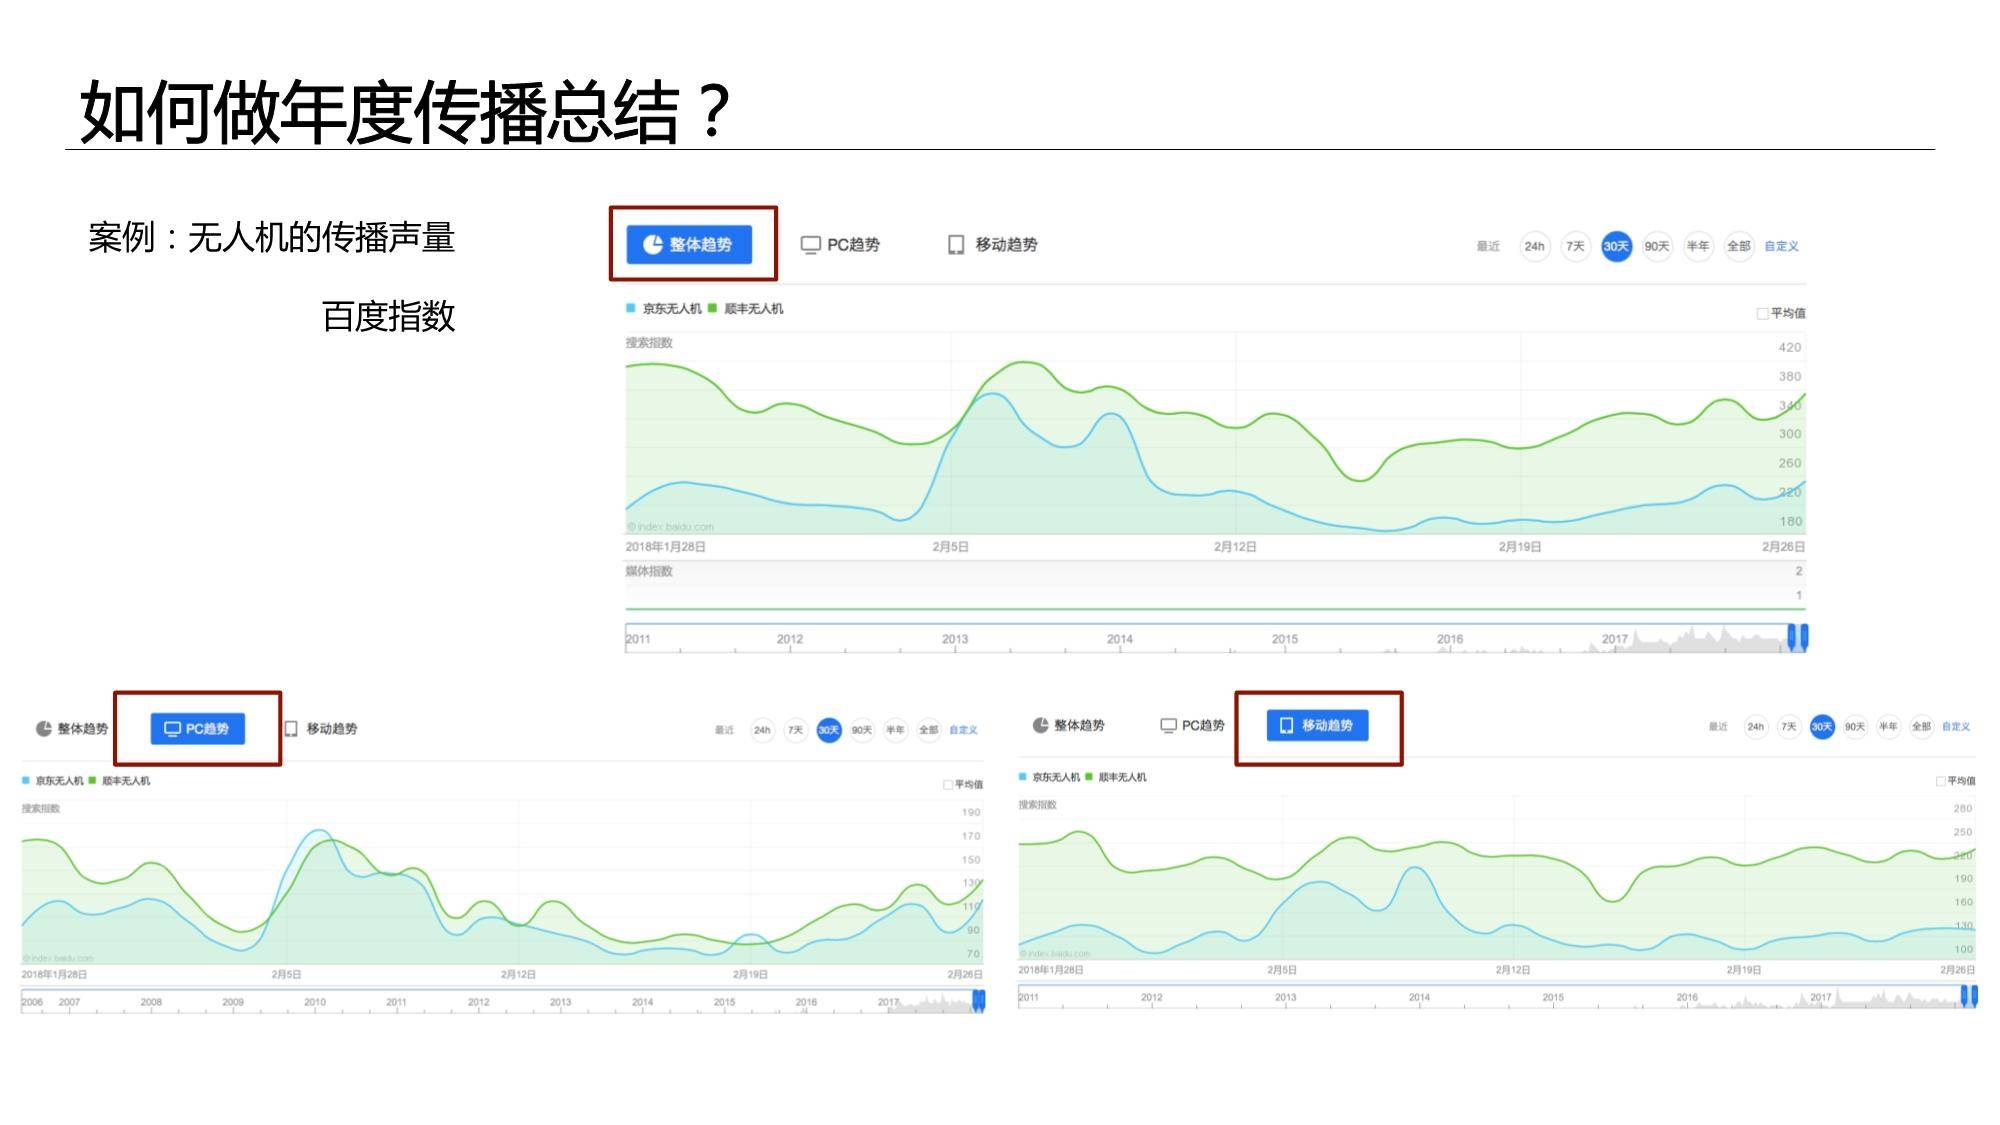Image resolution: width=2000 pixels, height=1125 pixels.
Task: Click phone icon on bottom-right 移动趋势 button
Action: tap(1287, 726)
